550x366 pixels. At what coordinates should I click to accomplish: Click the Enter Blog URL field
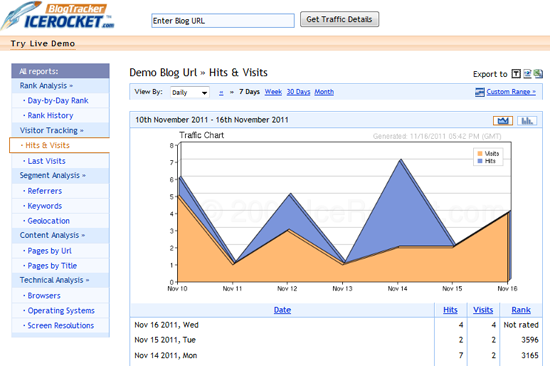[223, 21]
